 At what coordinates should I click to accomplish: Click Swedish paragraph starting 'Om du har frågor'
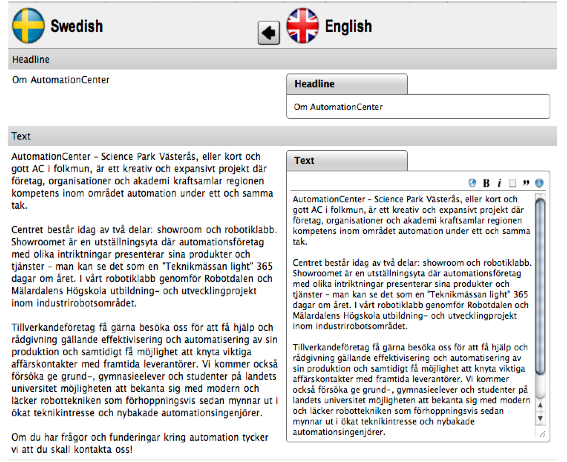point(140,443)
